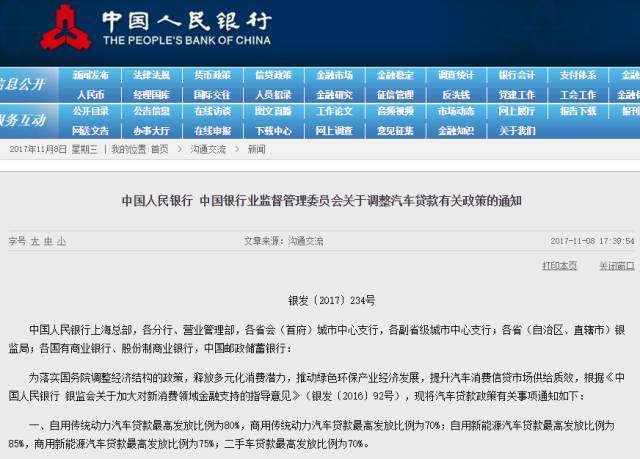640x459 pixels.
Task: Click the 中国人民银行 calligraphy header title
Action: pyautogui.click(x=187, y=20)
